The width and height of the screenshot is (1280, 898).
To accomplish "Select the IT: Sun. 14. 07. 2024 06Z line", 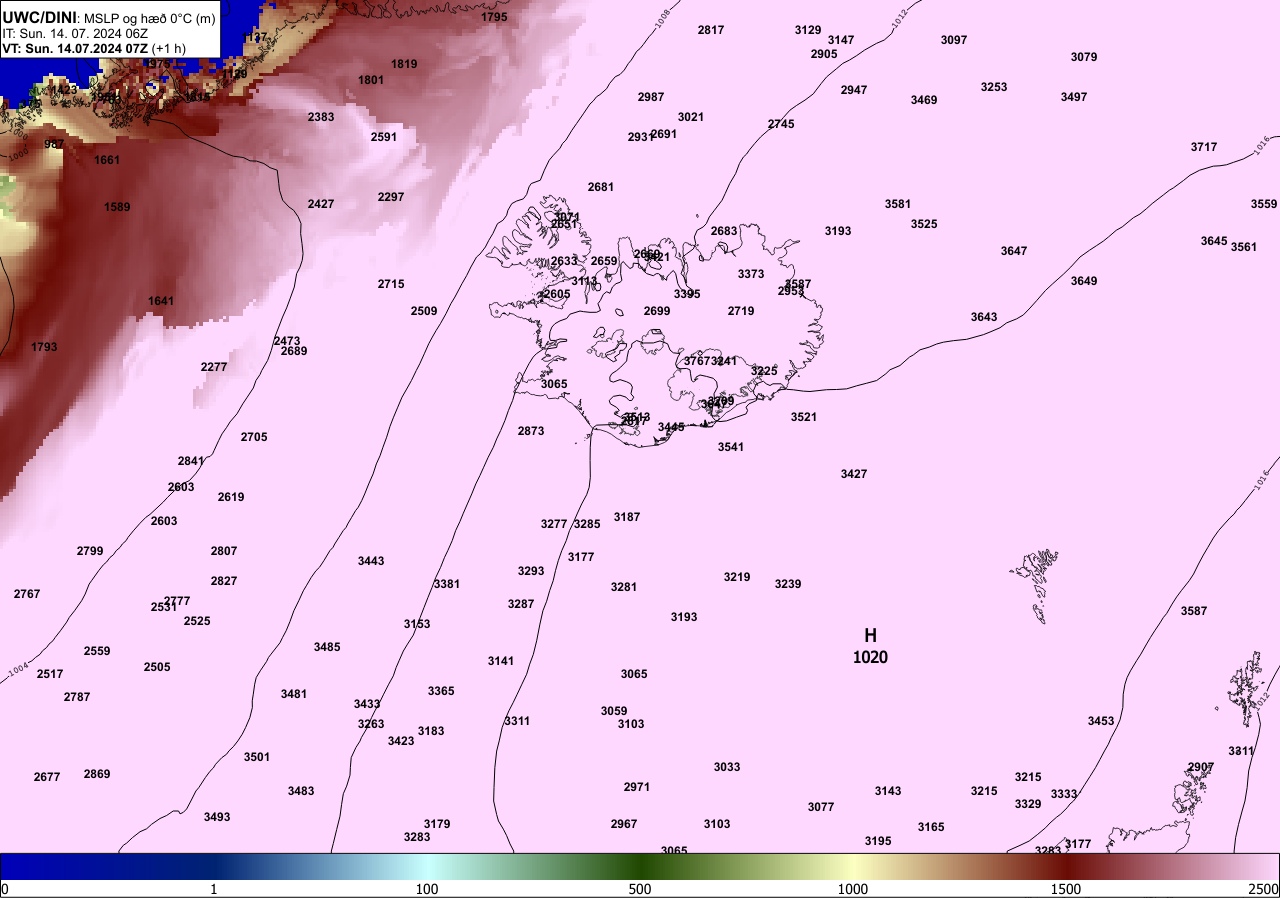I will click(x=75, y=33).
